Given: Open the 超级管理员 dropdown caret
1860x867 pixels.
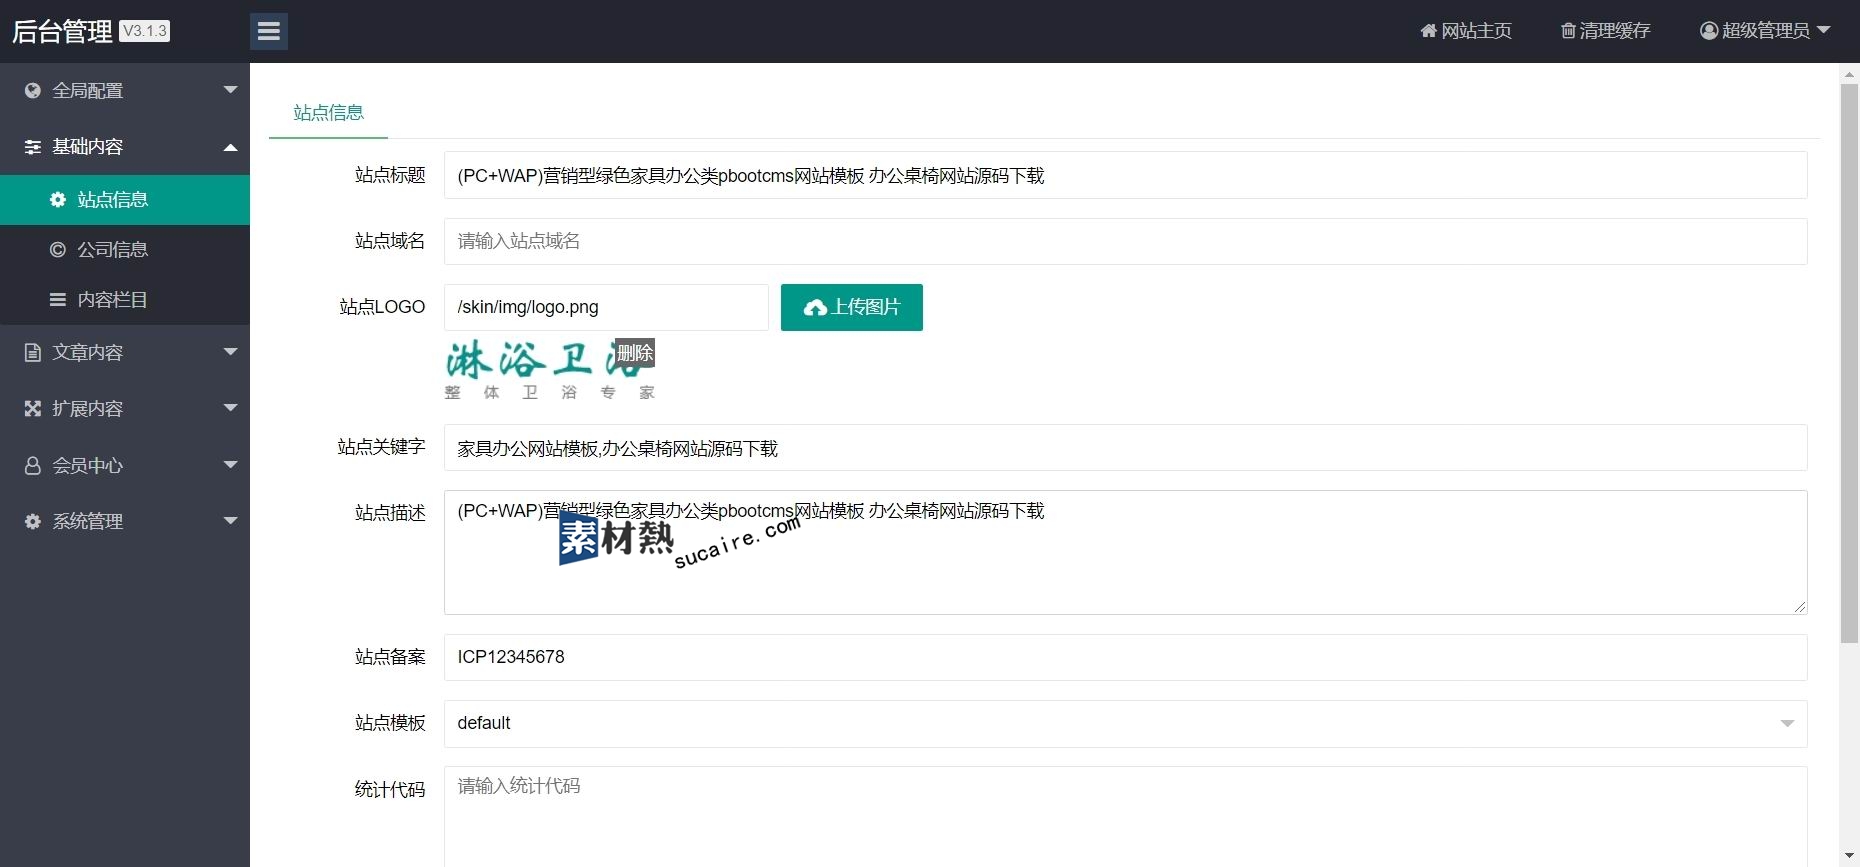Looking at the screenshot, I should tap(1823, 31).
